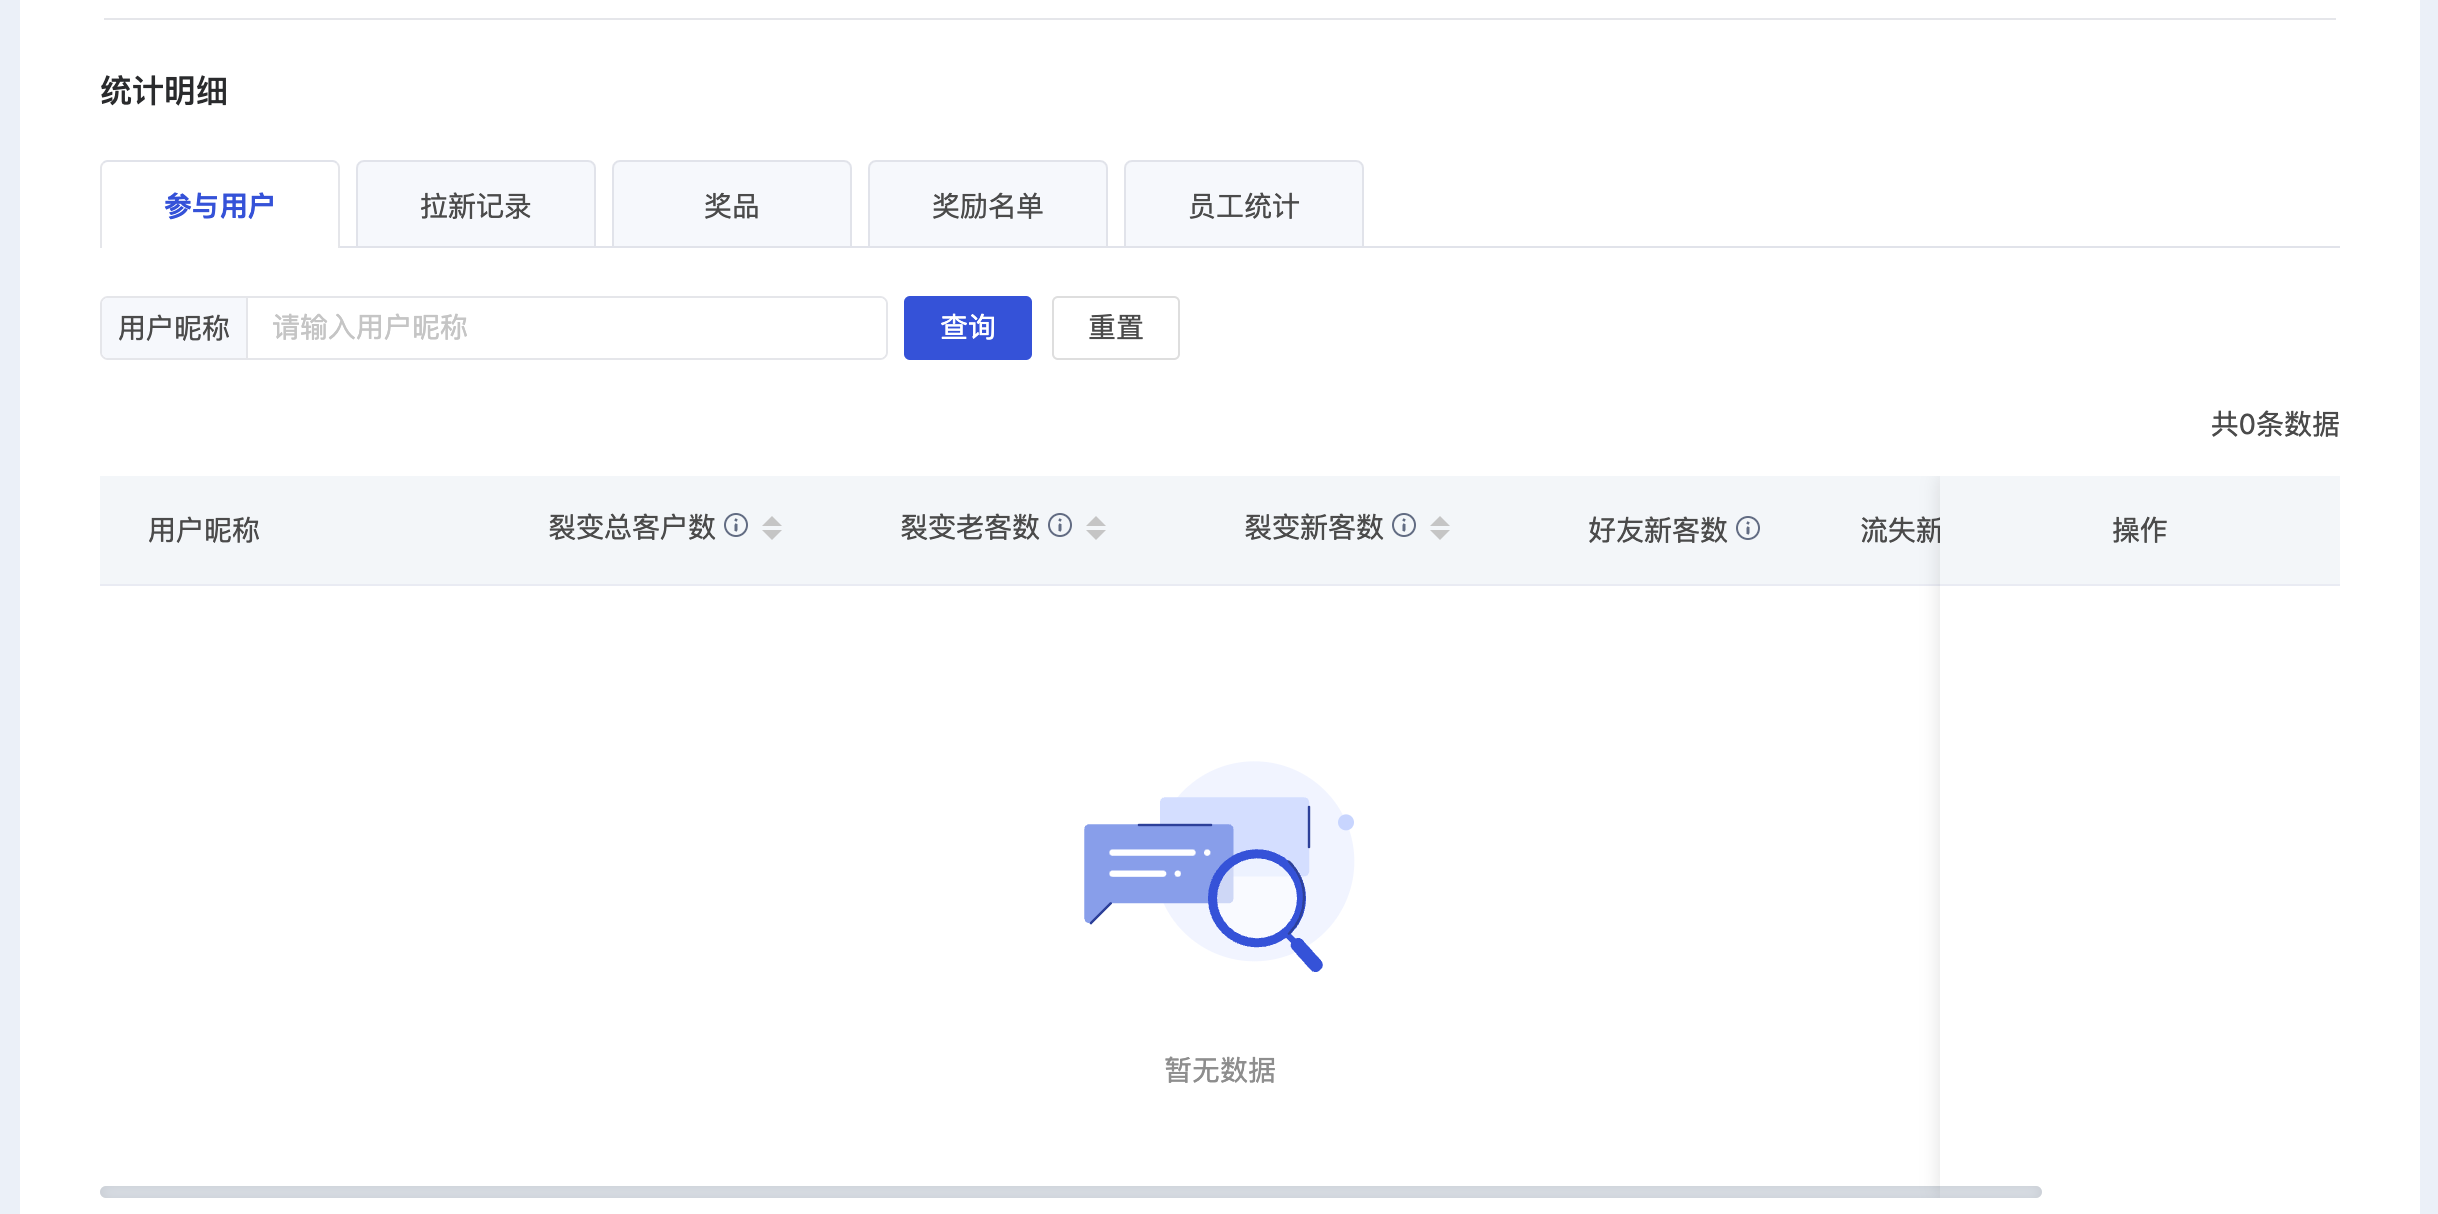Image resolution: width=2438 pixels, height=1214 pixels.
Task: Click info icon beside 裂变新客数
Action: [x=1404, y=526]
